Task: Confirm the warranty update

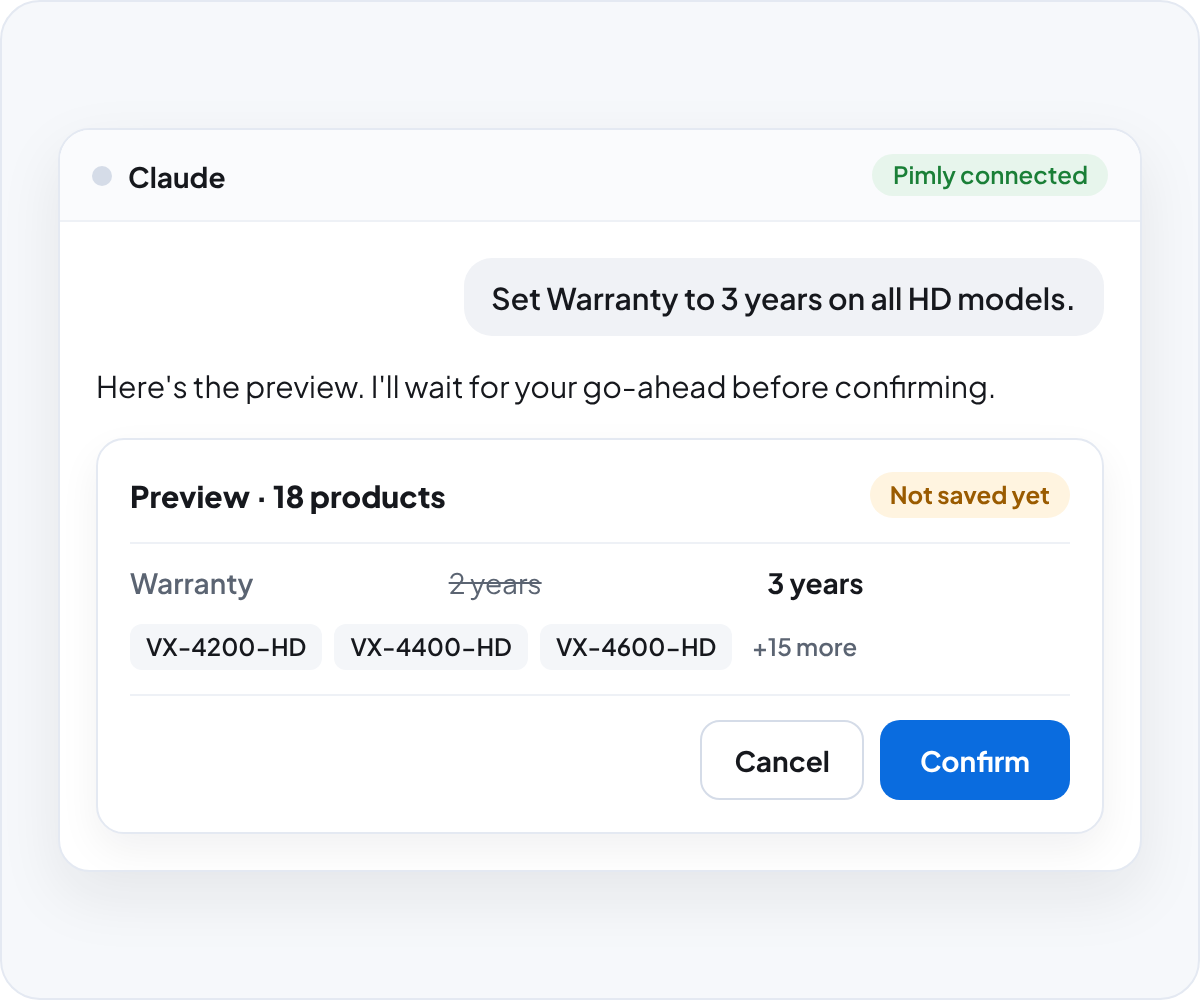Action: pos(975,760)
